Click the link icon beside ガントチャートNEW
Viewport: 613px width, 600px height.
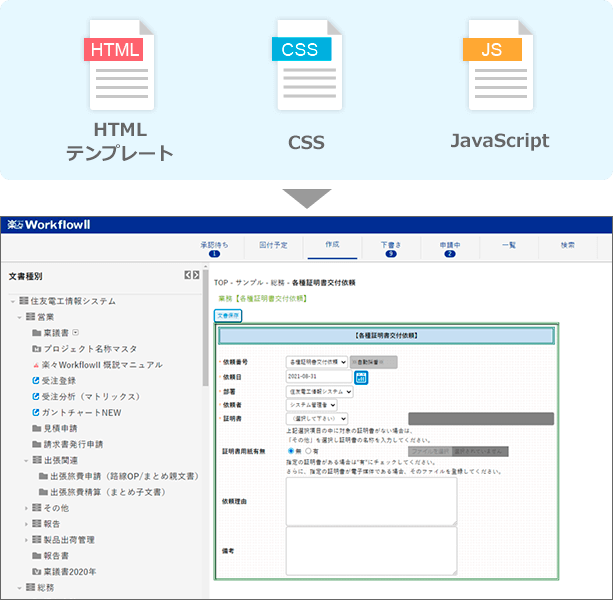[36, 412]
